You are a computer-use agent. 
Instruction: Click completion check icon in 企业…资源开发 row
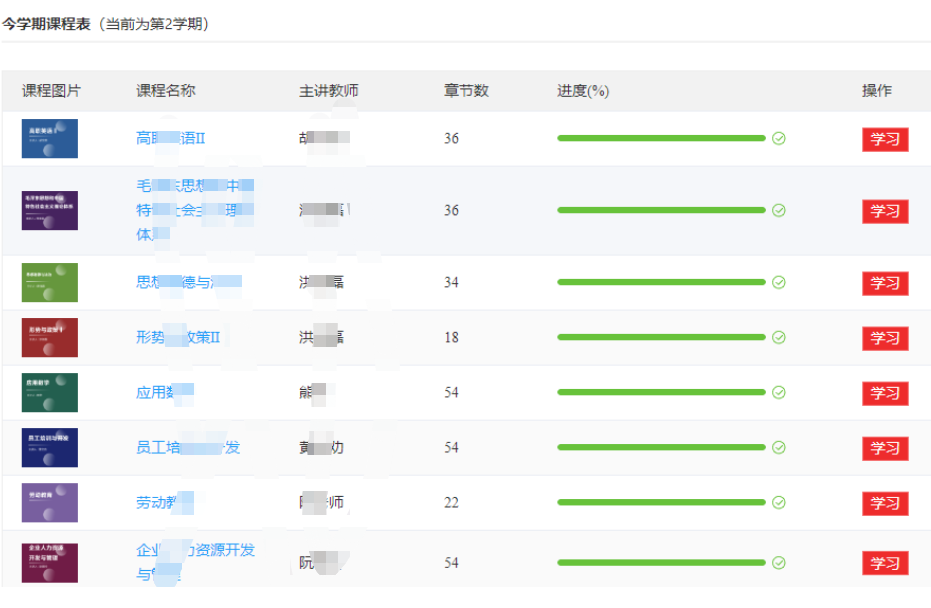coord(778,562)
